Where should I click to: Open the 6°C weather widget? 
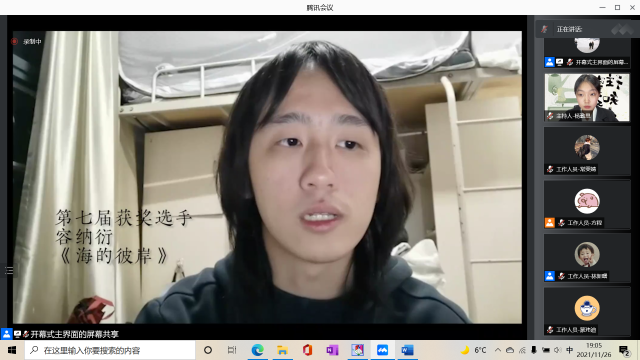point(473,350)
